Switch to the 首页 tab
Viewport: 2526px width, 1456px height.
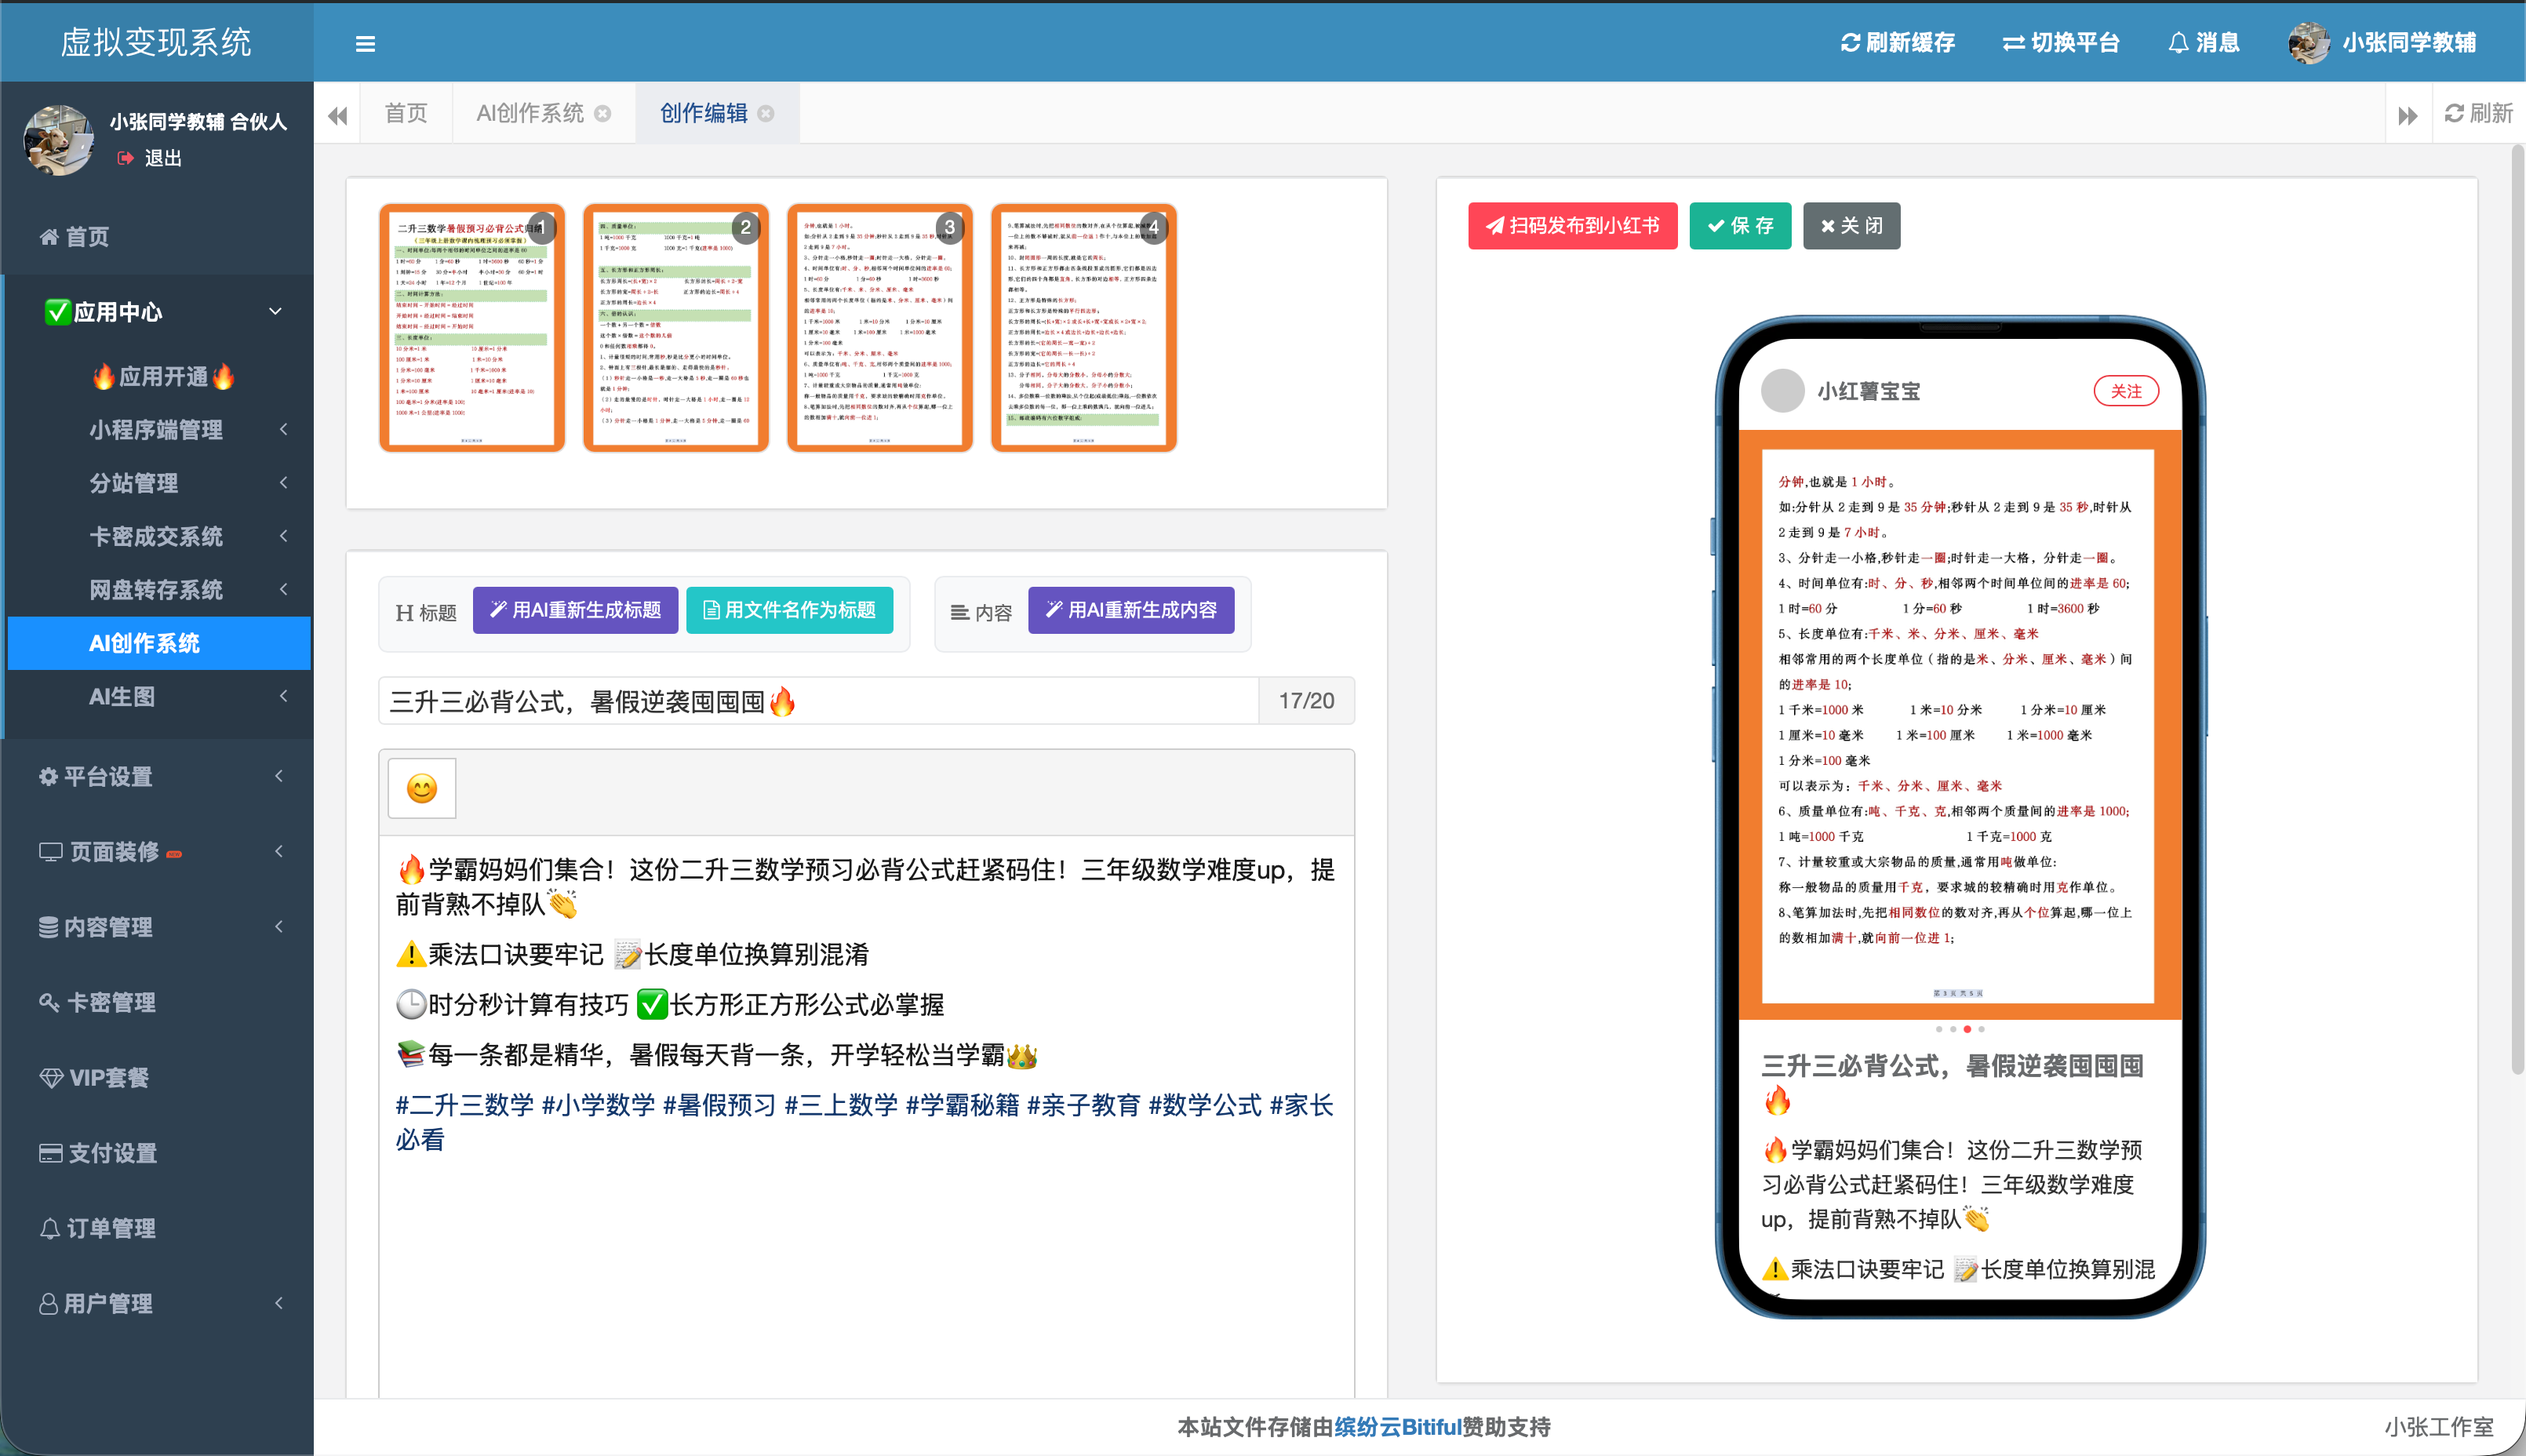tap(406, 114)
